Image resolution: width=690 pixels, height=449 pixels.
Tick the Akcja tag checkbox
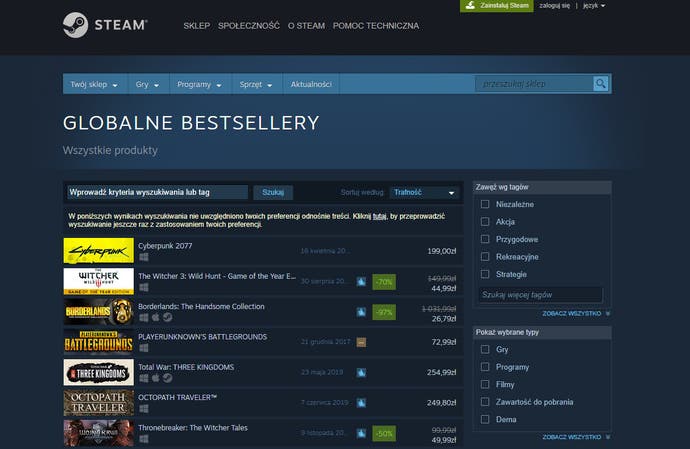[485, 222]
